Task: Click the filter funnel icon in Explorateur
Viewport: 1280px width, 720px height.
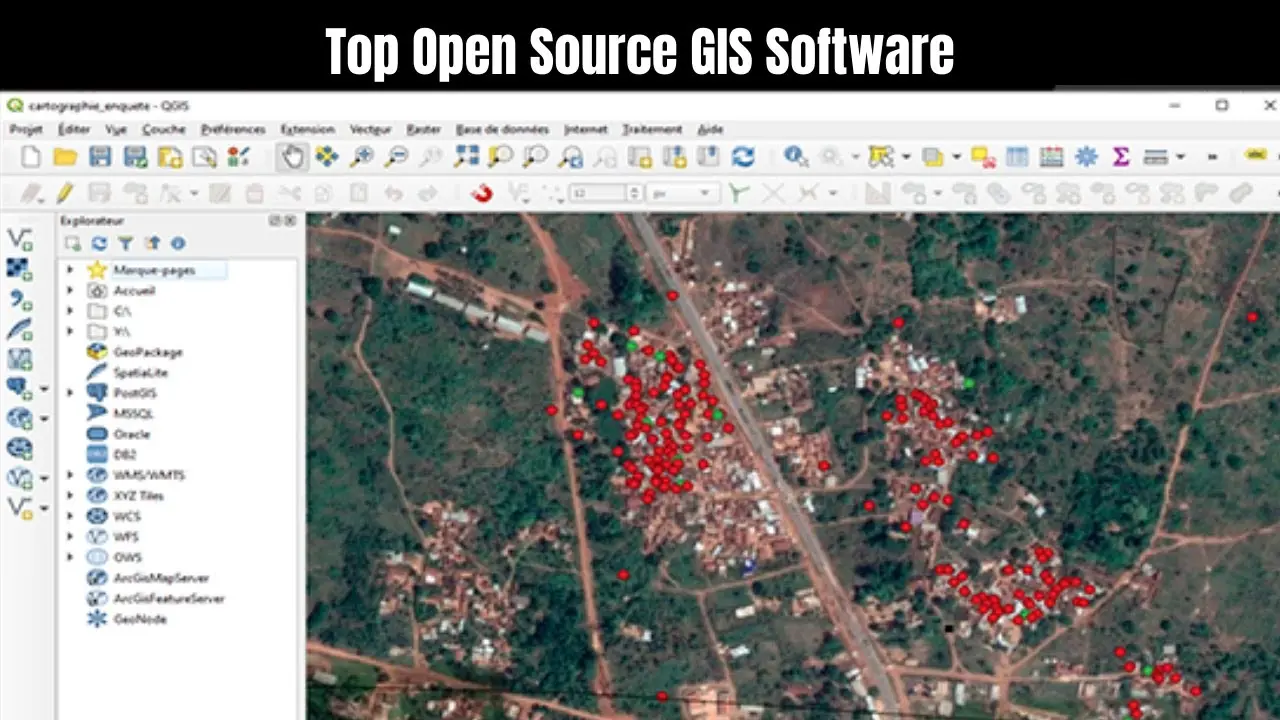Action: (125, 242)
